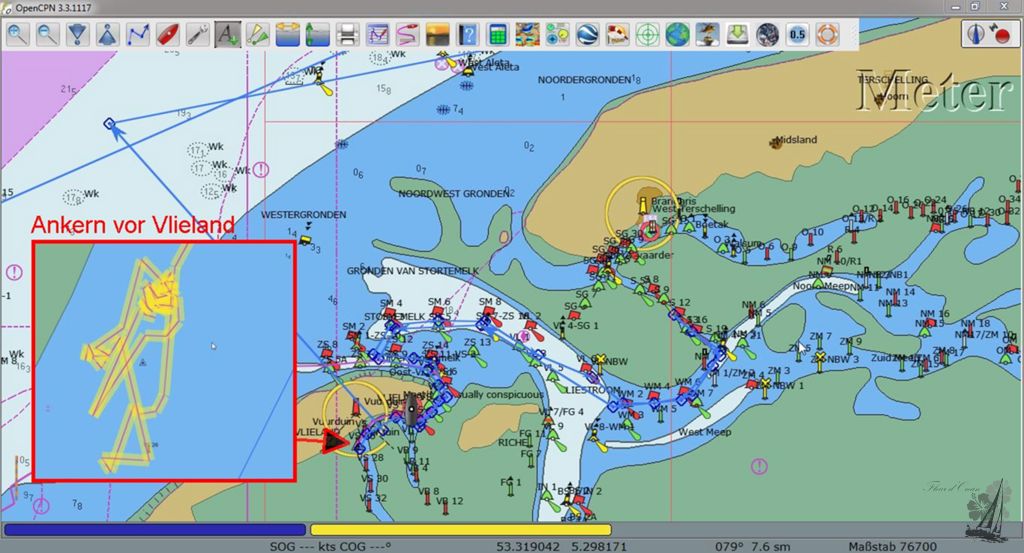Click the Ankern vor Vlieland inset map

click(164, 360)
